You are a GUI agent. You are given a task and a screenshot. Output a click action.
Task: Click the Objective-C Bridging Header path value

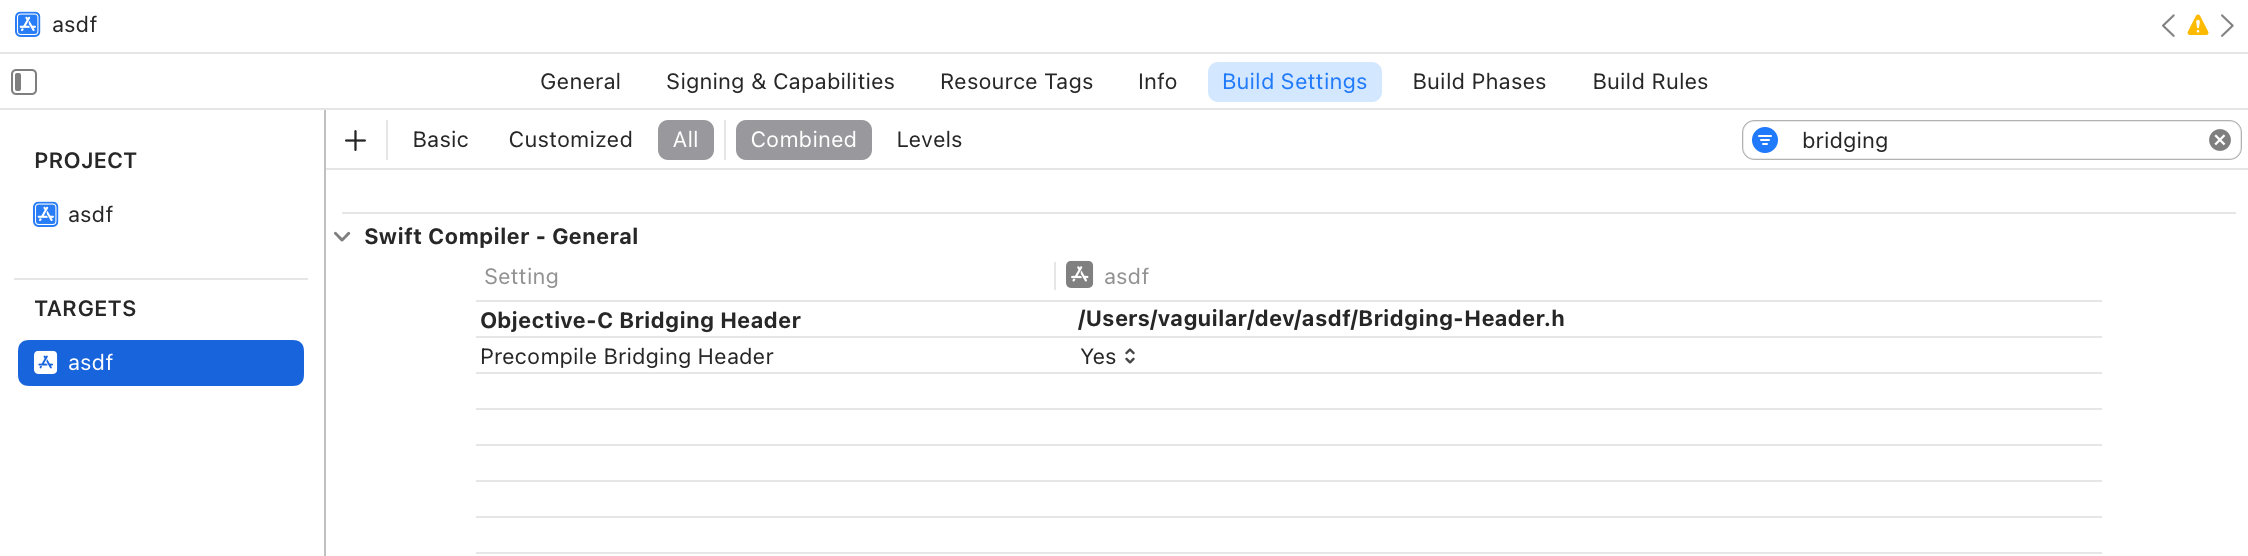(x=1320, y=319)
